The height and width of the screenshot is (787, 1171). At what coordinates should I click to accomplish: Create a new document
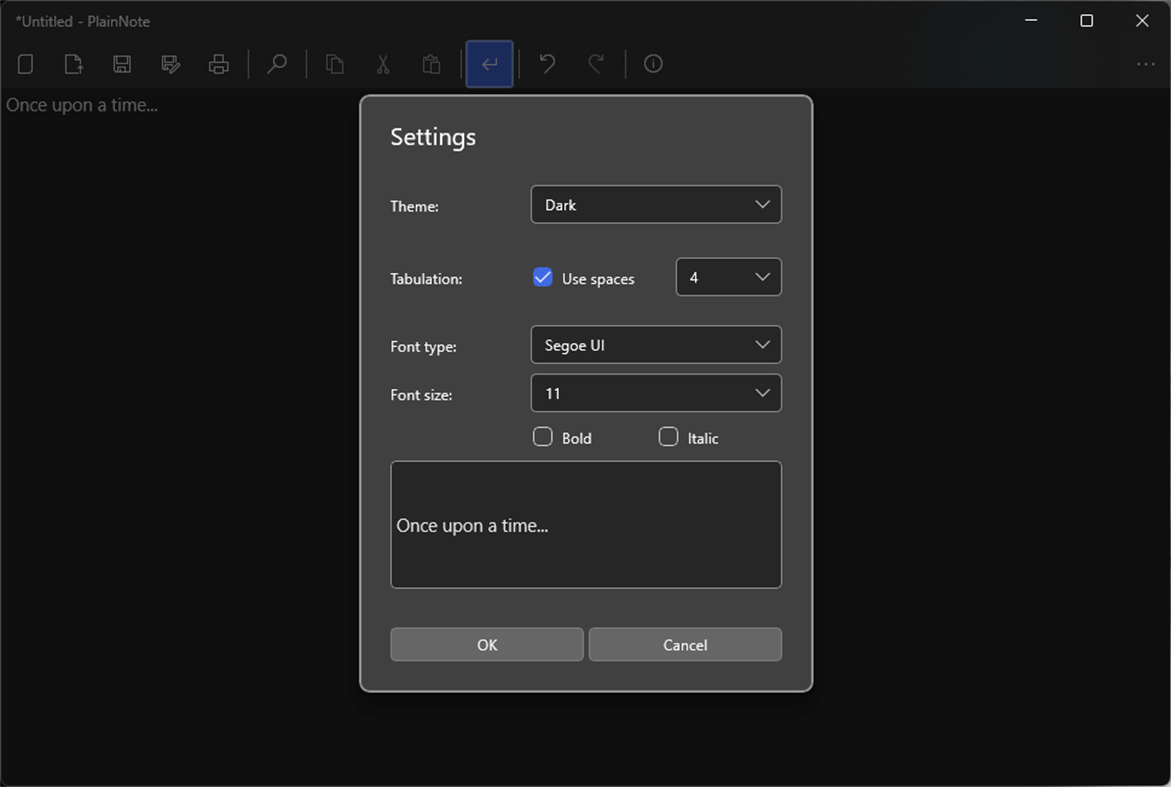(24, 63)
